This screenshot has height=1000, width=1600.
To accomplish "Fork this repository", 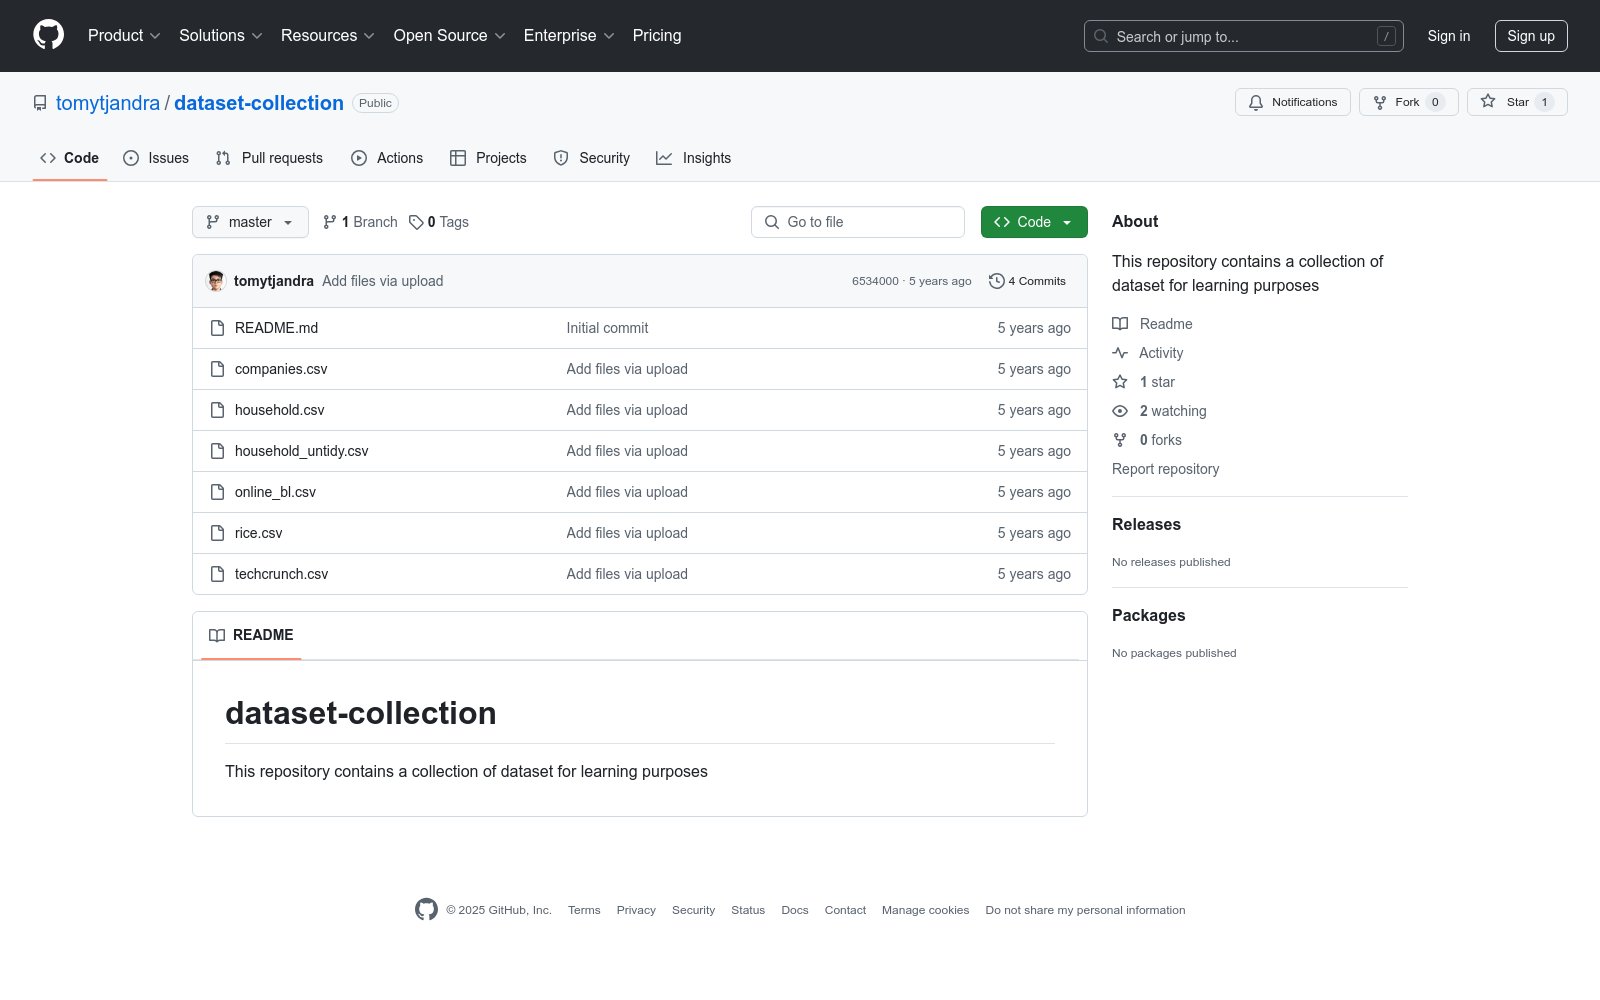I will (x=1409, y=102).
